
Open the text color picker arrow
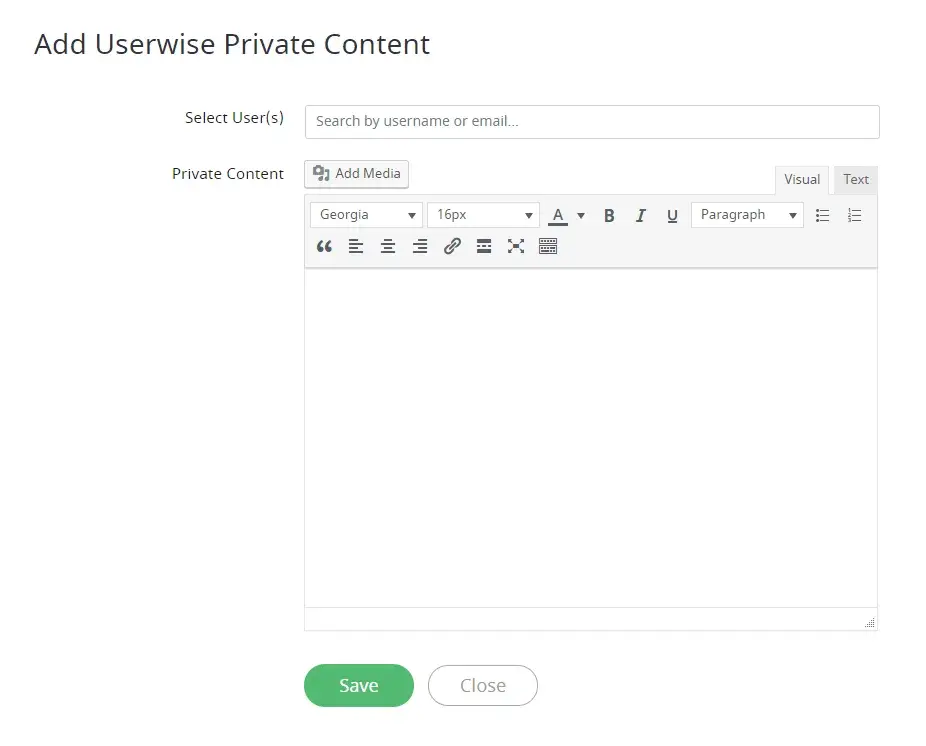point(581,215)
